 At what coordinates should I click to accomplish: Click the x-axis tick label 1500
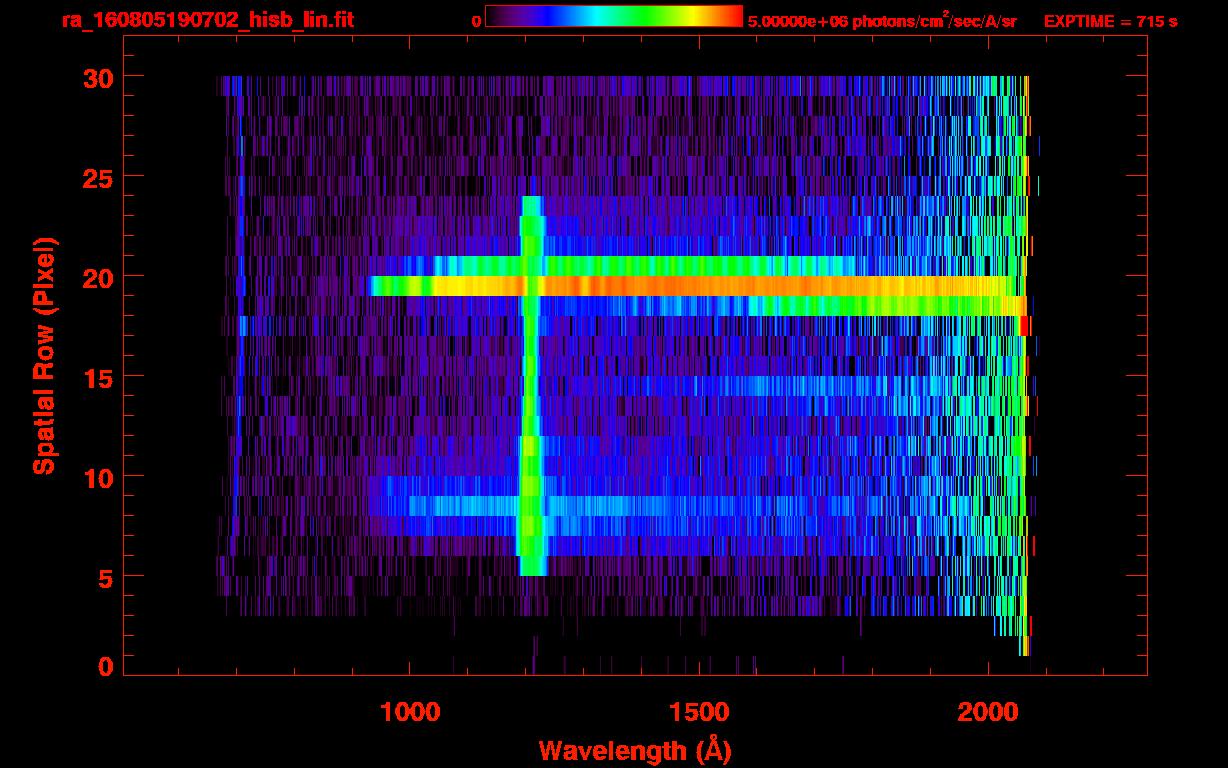[699, 711]
